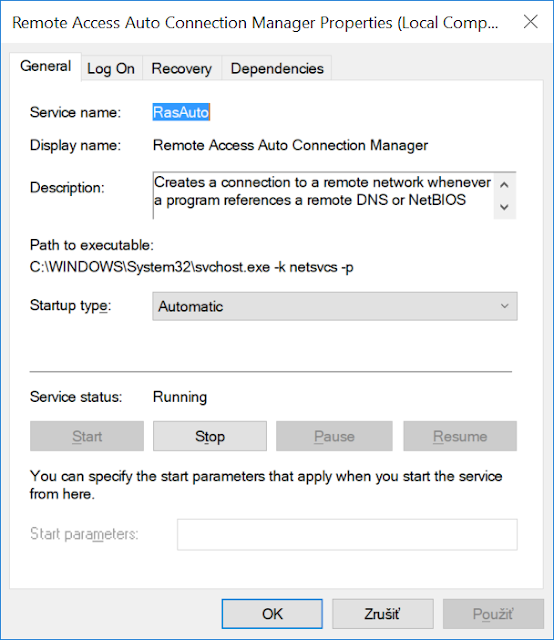
Task: Click the Pause service button
Action: (x=334, y=436)
